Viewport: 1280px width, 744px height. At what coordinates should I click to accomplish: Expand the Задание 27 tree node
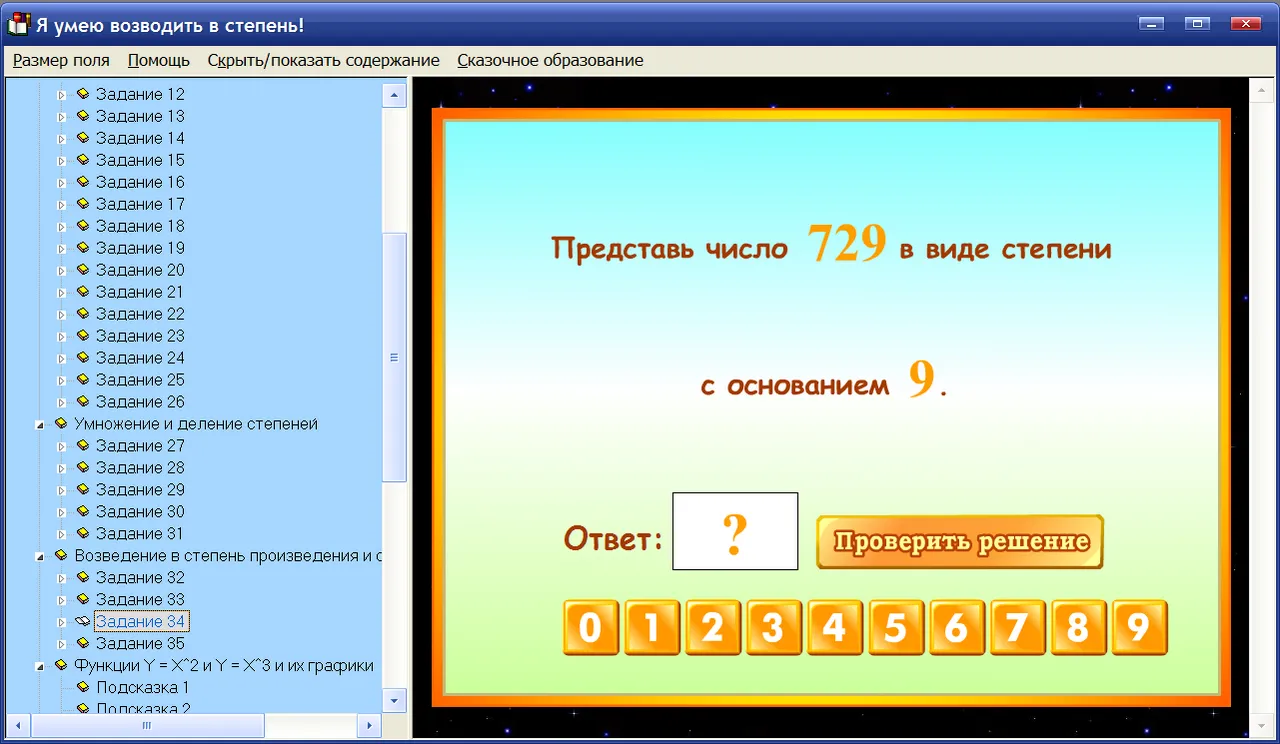(x=61, y=446)
